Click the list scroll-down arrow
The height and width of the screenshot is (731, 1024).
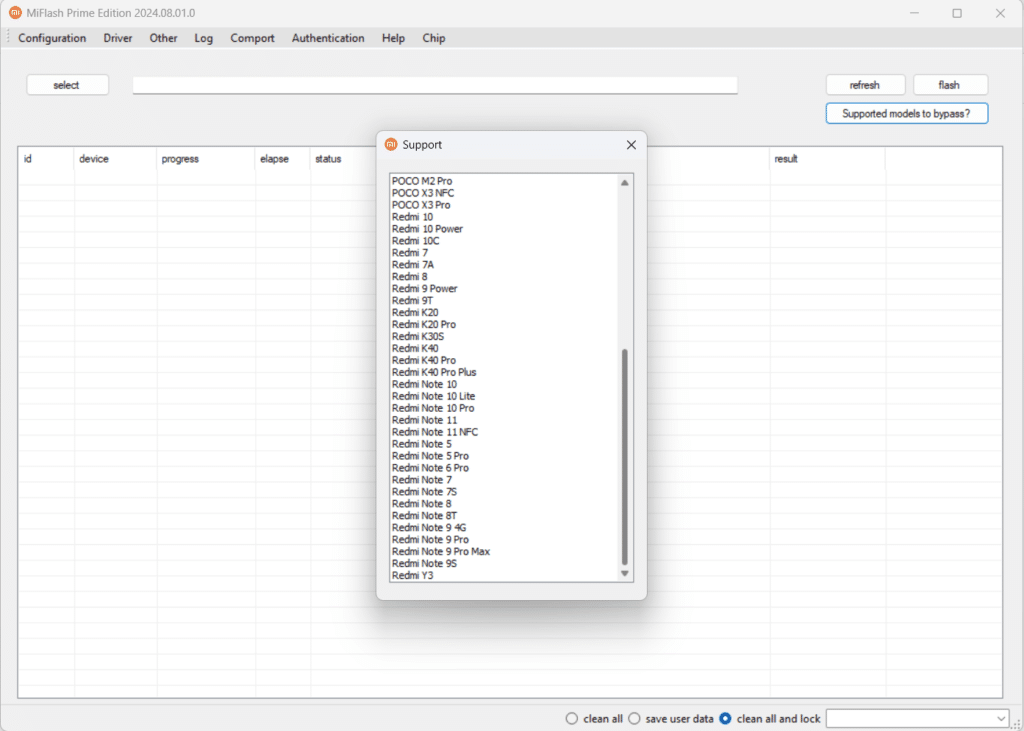point(624,574)
